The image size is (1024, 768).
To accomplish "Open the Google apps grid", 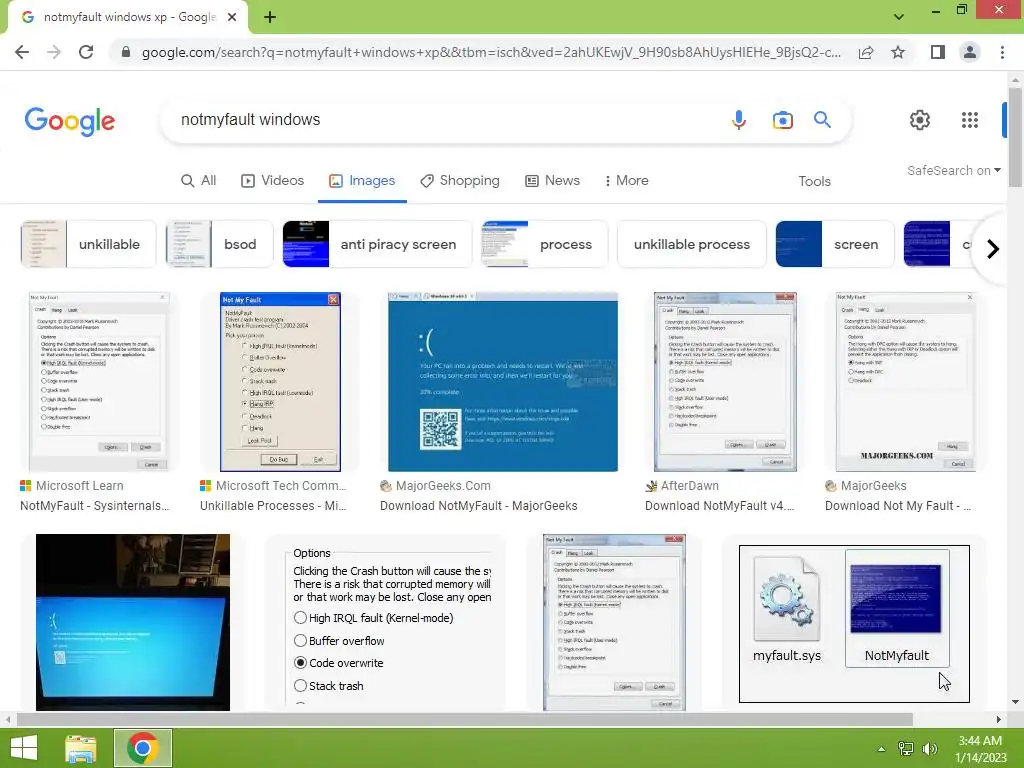I will (970, 120).
